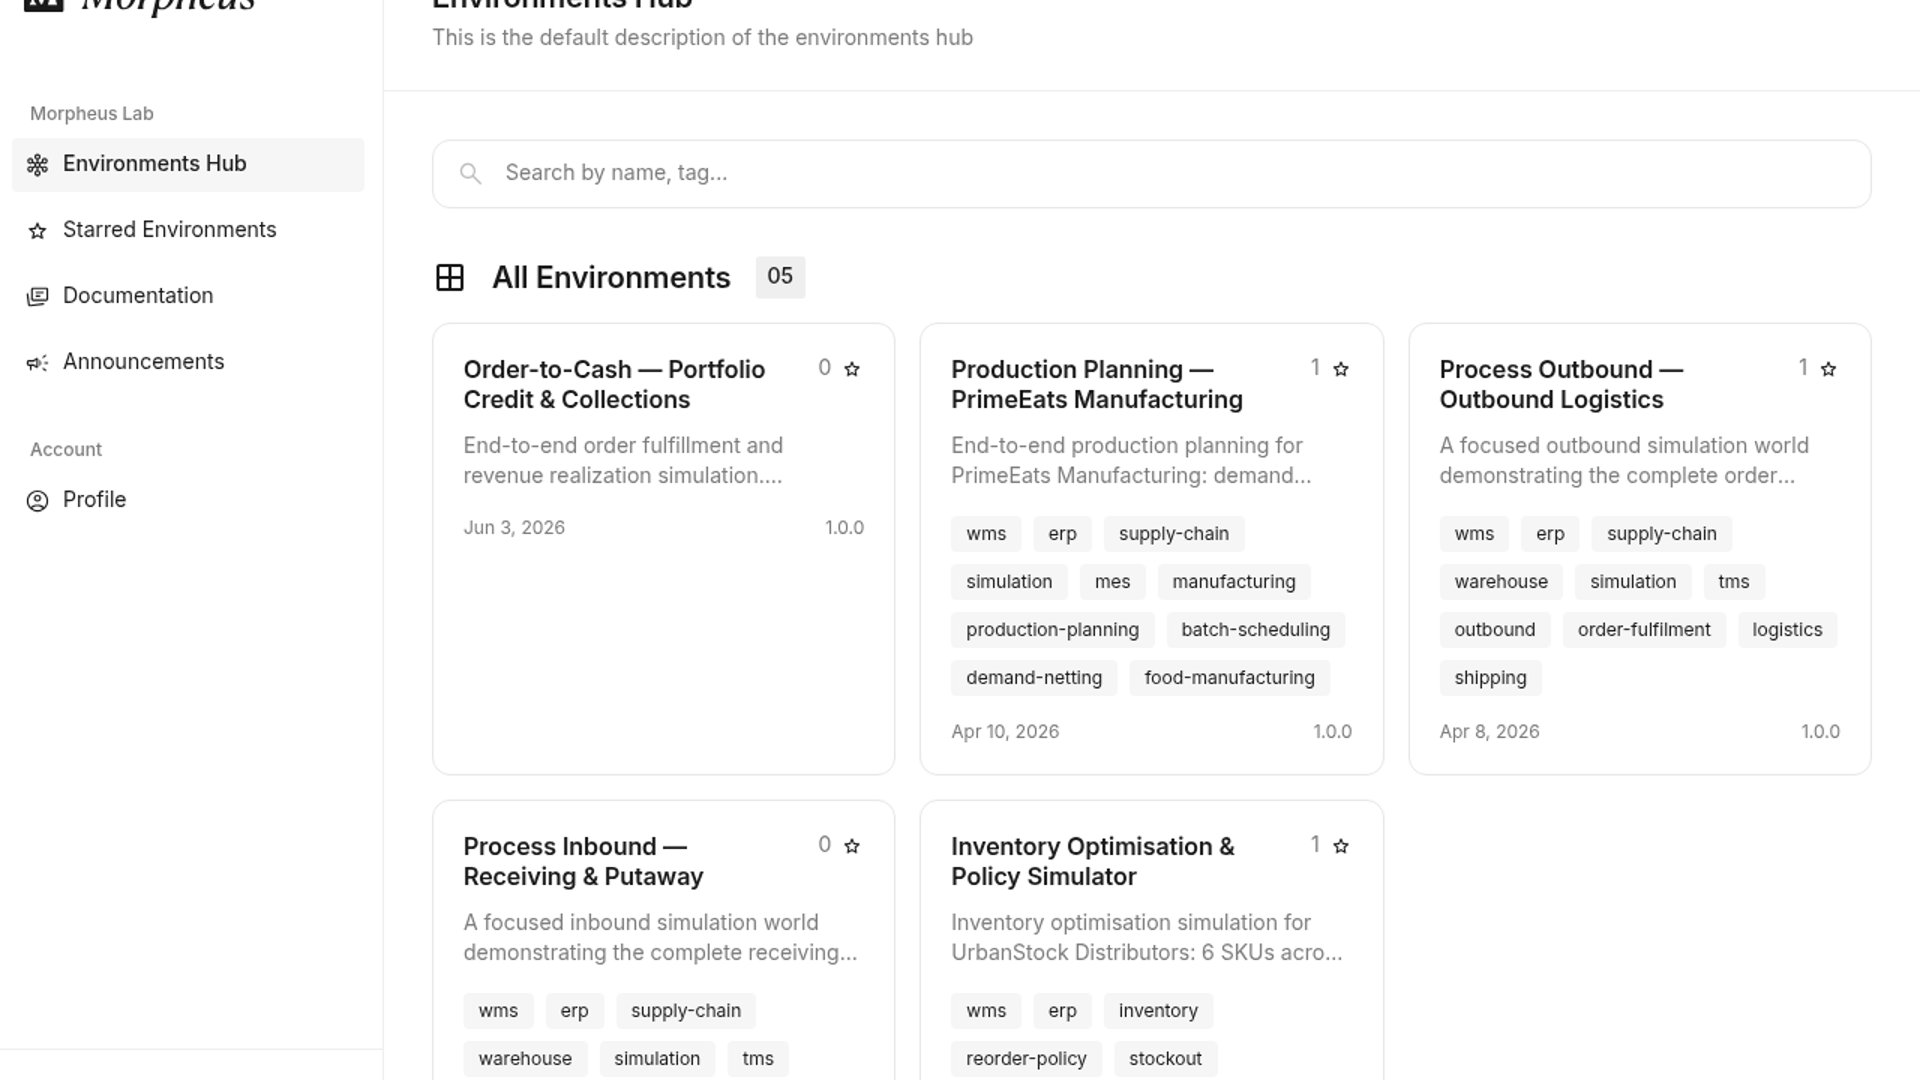
Task: Toggle star on Process Outbound card
Action: pyautogui.click(x=1828, y=369)
